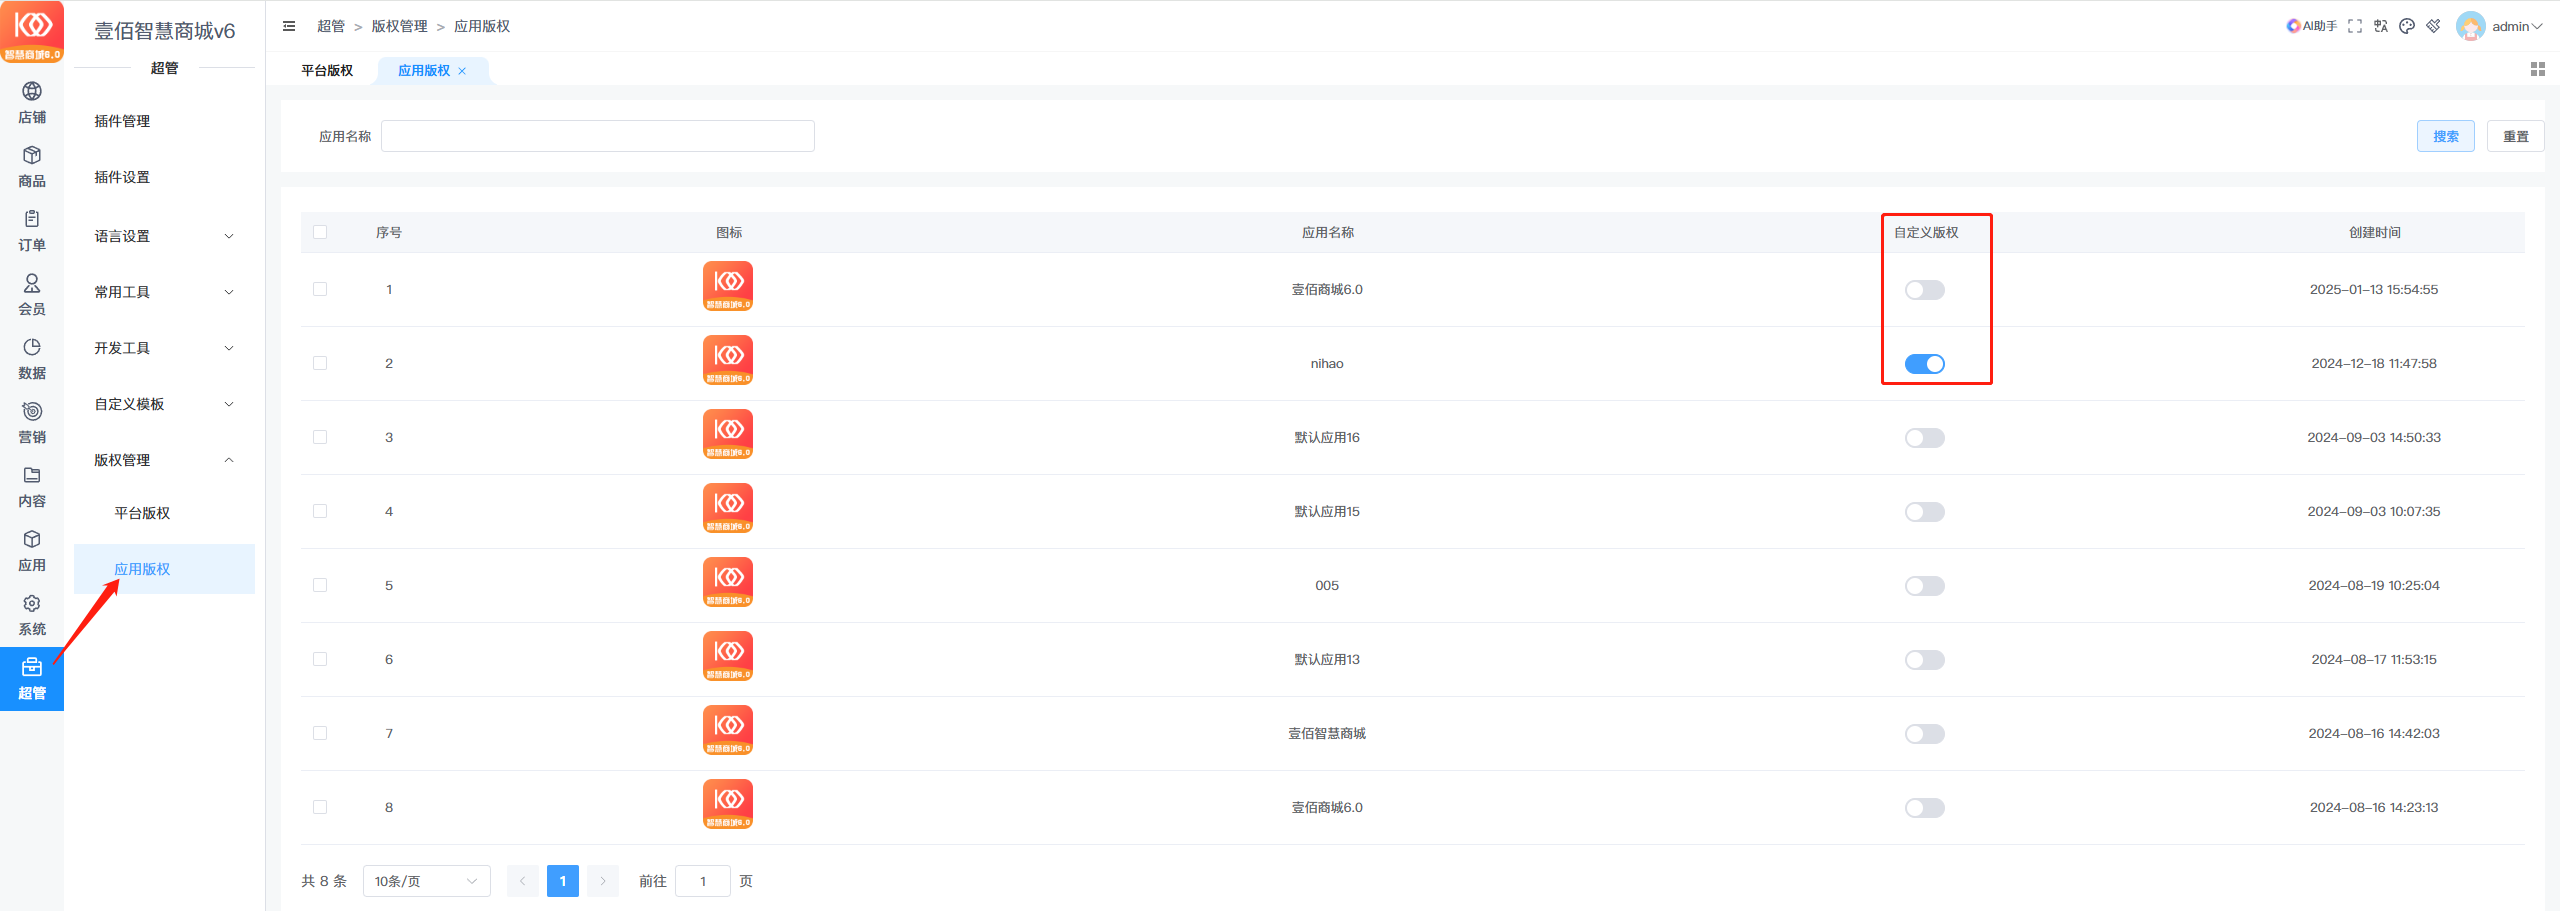Click the 重置 reset button
Viewport: 2560px width, 911px height.
2515,136
